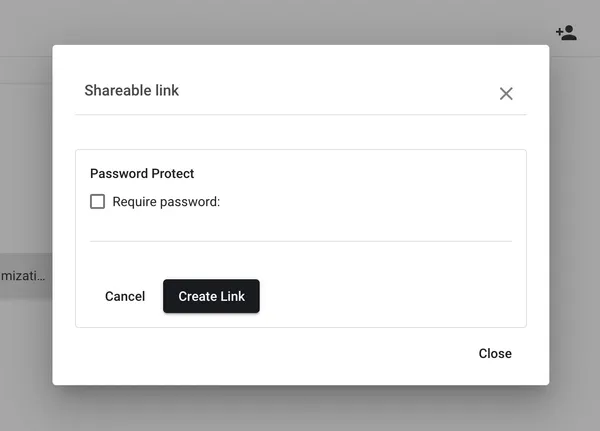
Task: Invite collaborators via the person-plus icon
Action: [x=566, y=33]
